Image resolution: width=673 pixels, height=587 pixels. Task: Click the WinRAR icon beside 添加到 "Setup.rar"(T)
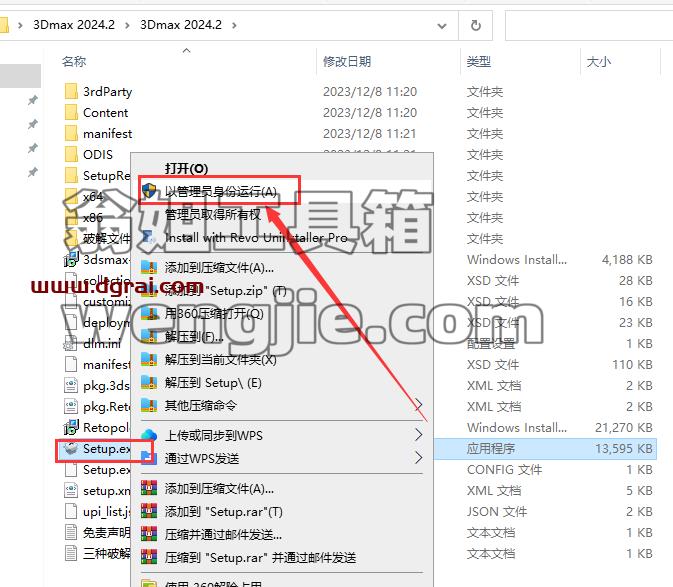(149, 511)
